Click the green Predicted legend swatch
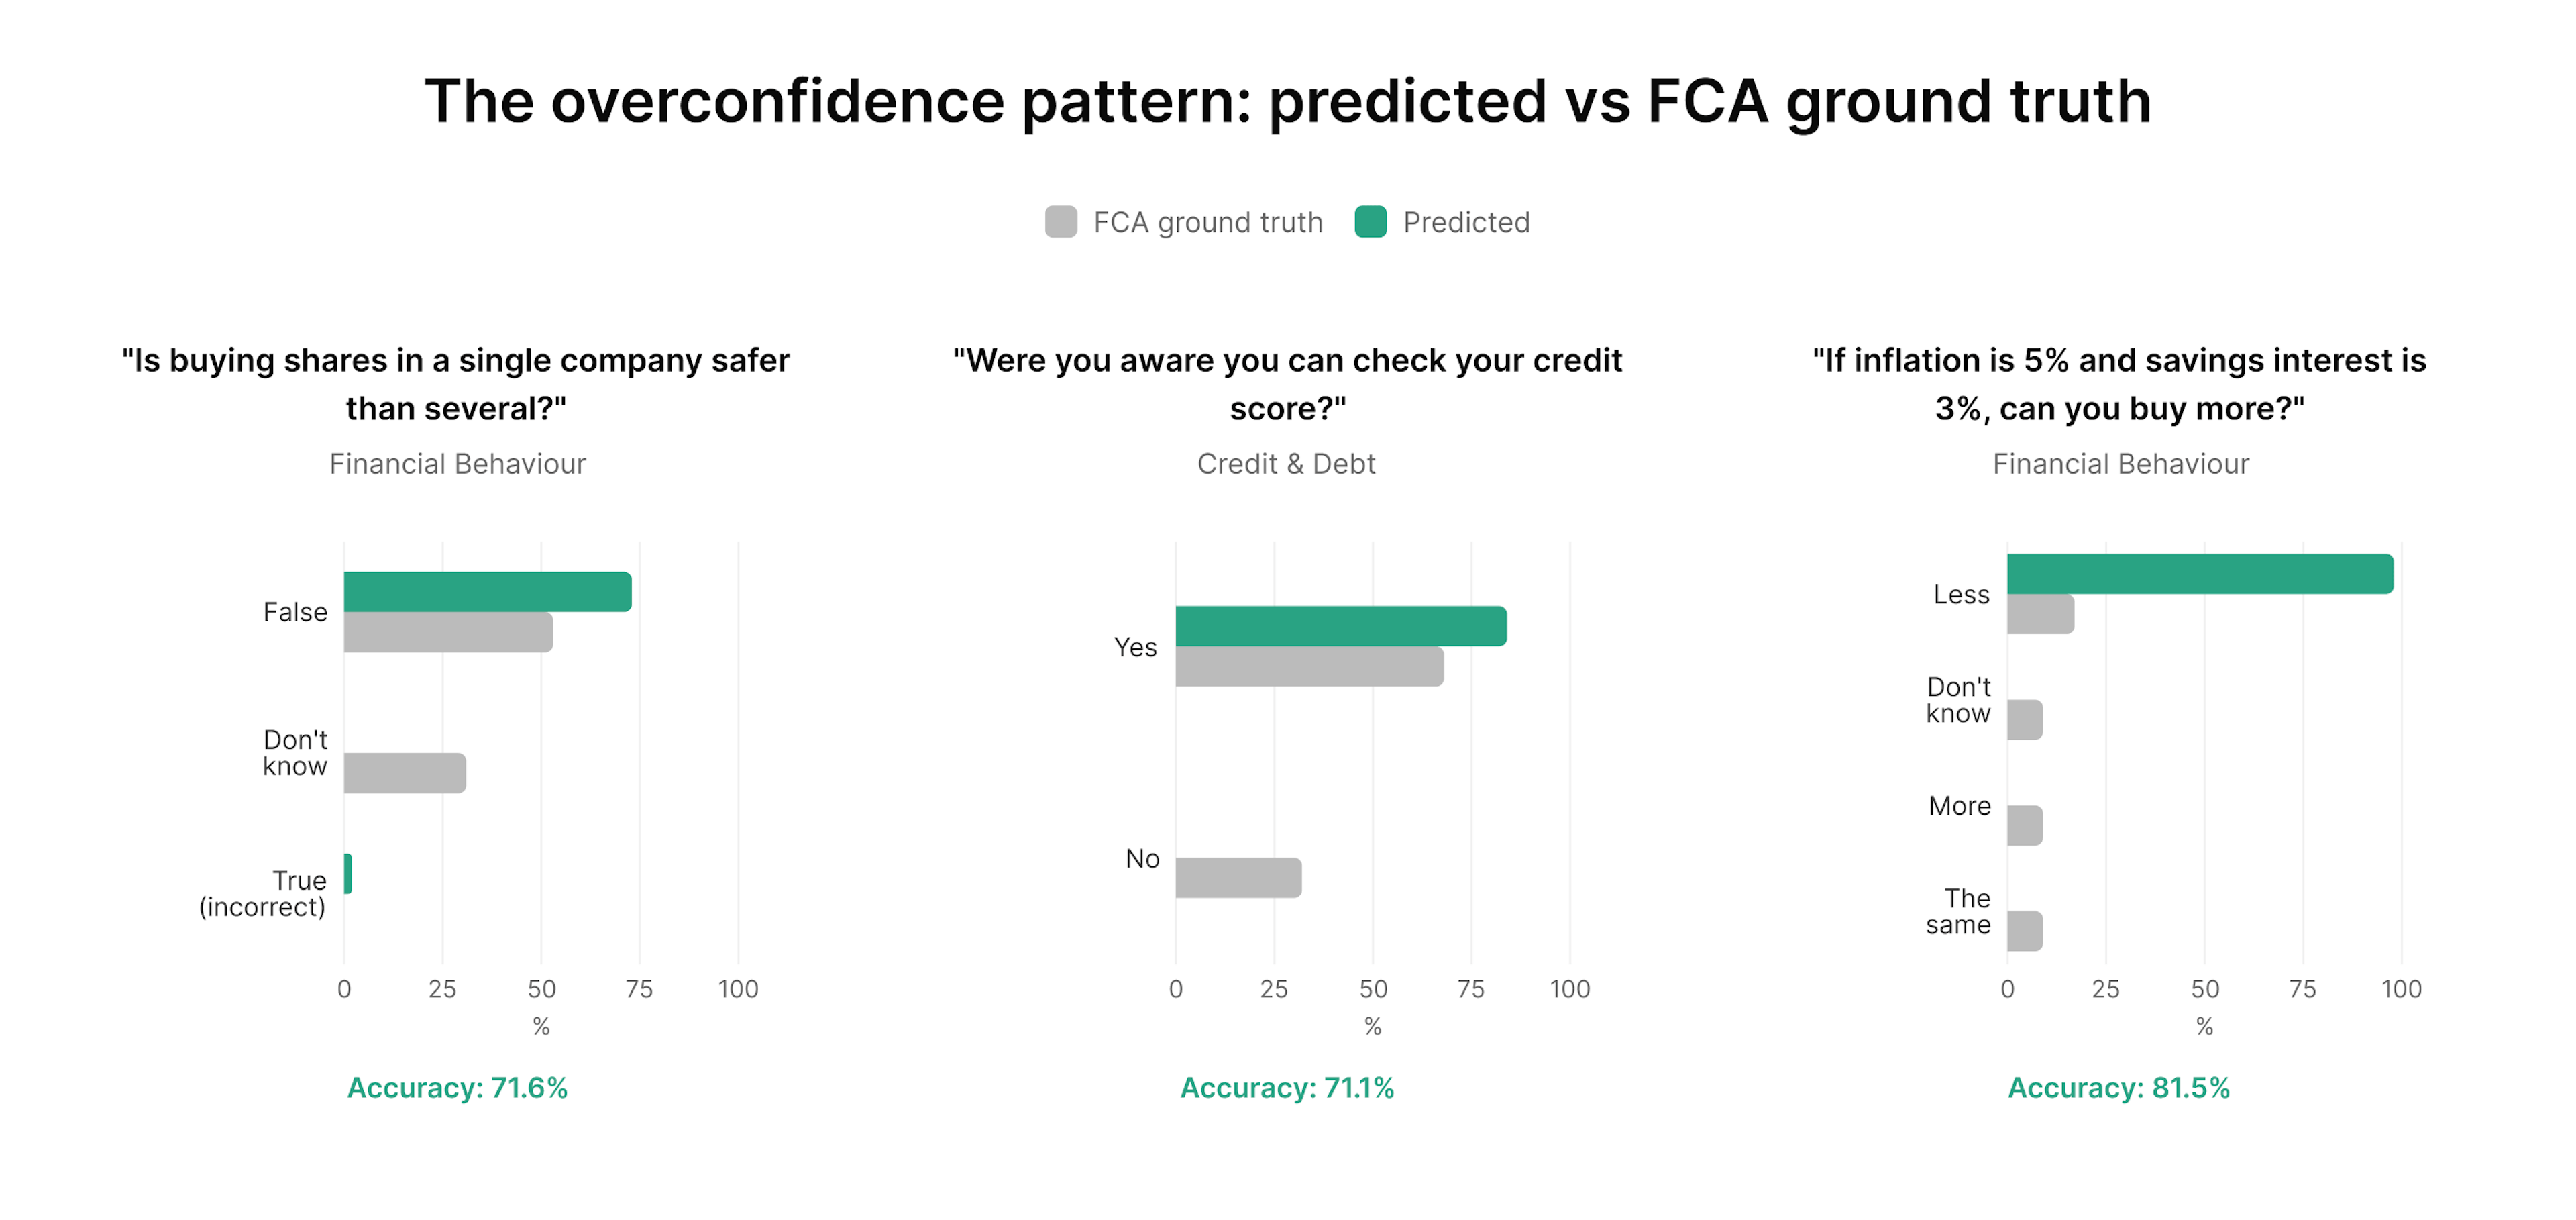This screenshot has width=2576, height=1220. pyautogui.click(x=1370, y=222)
